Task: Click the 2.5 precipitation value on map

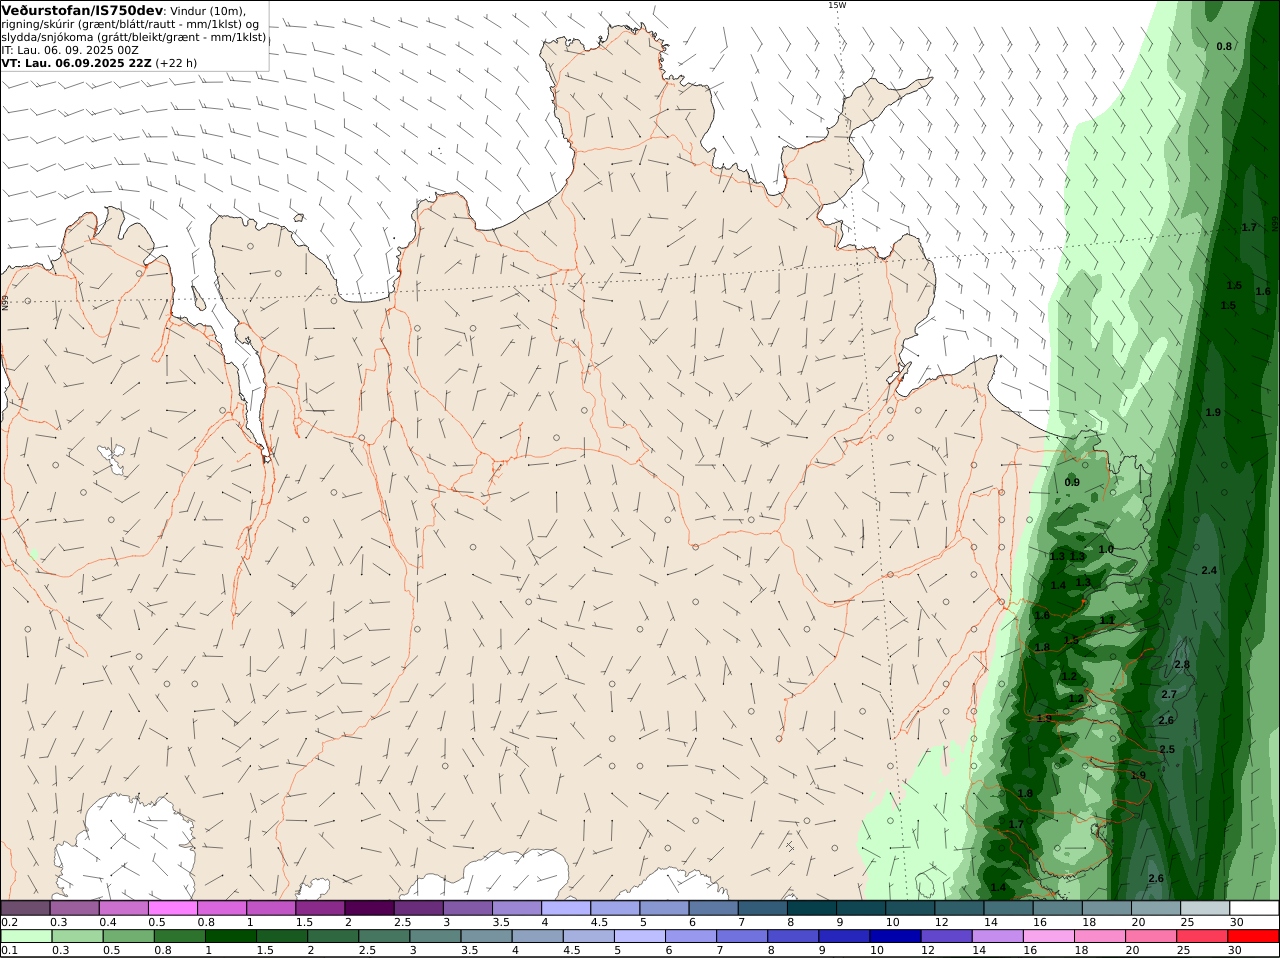Action: click(x=1167, y=749)
